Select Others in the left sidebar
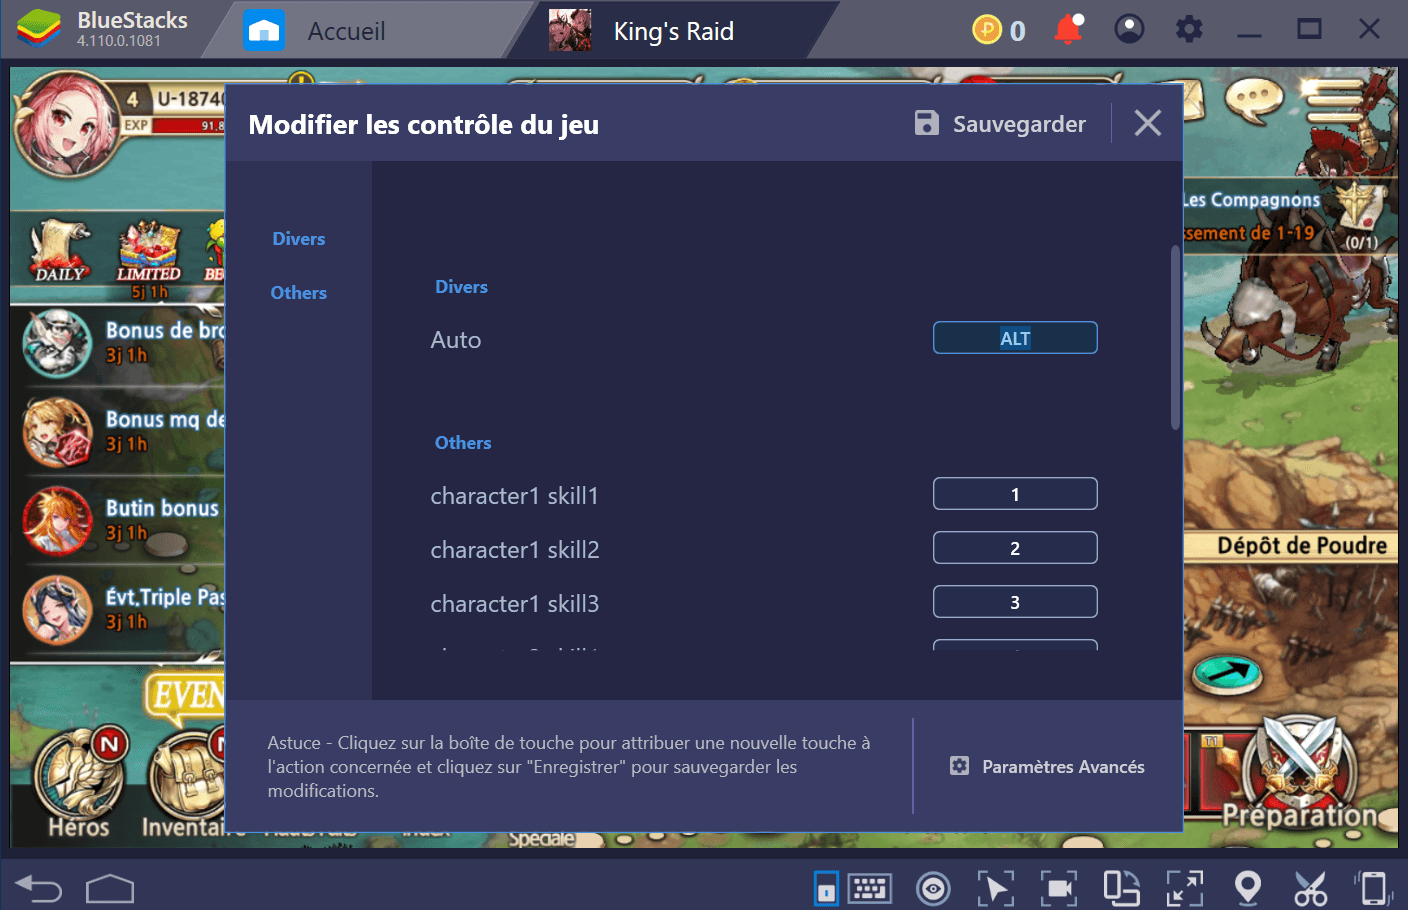 point(298,293)
